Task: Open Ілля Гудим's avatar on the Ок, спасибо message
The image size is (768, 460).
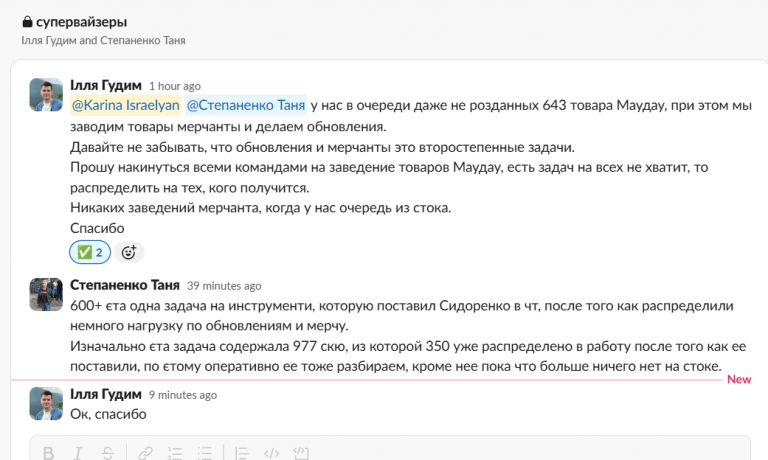Action: point(46,404)
